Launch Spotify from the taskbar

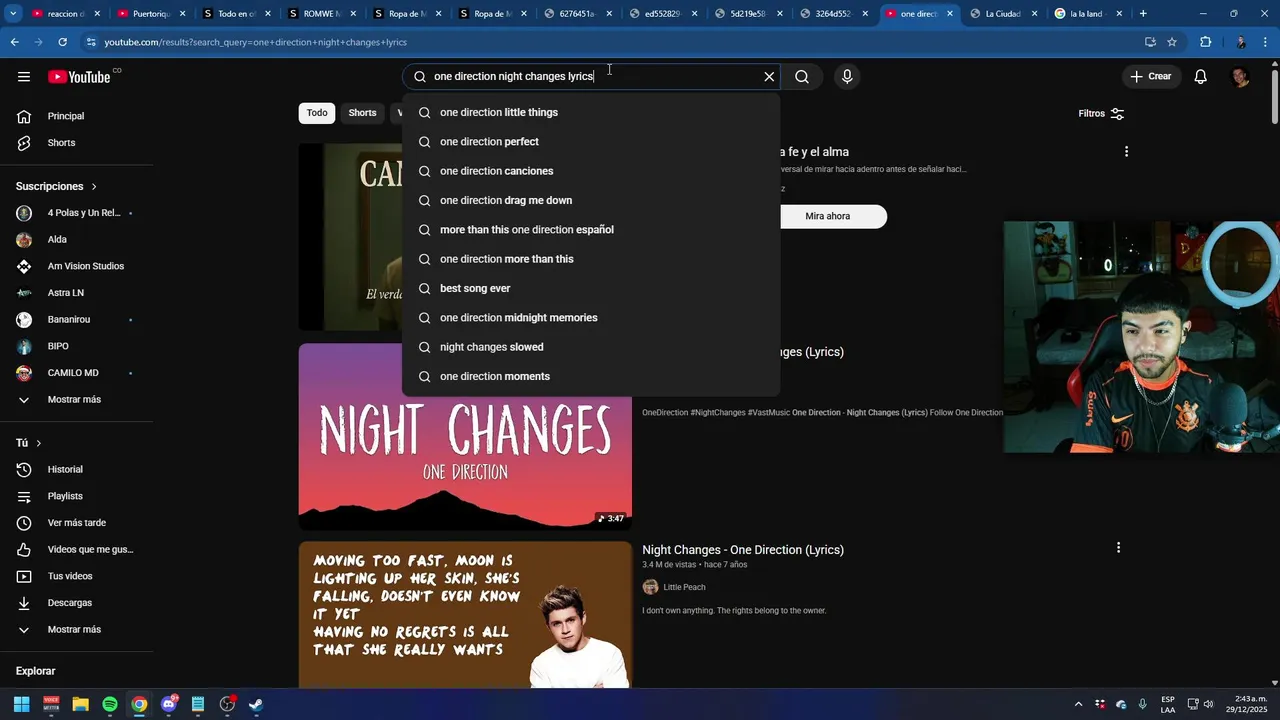pos(110,704)
